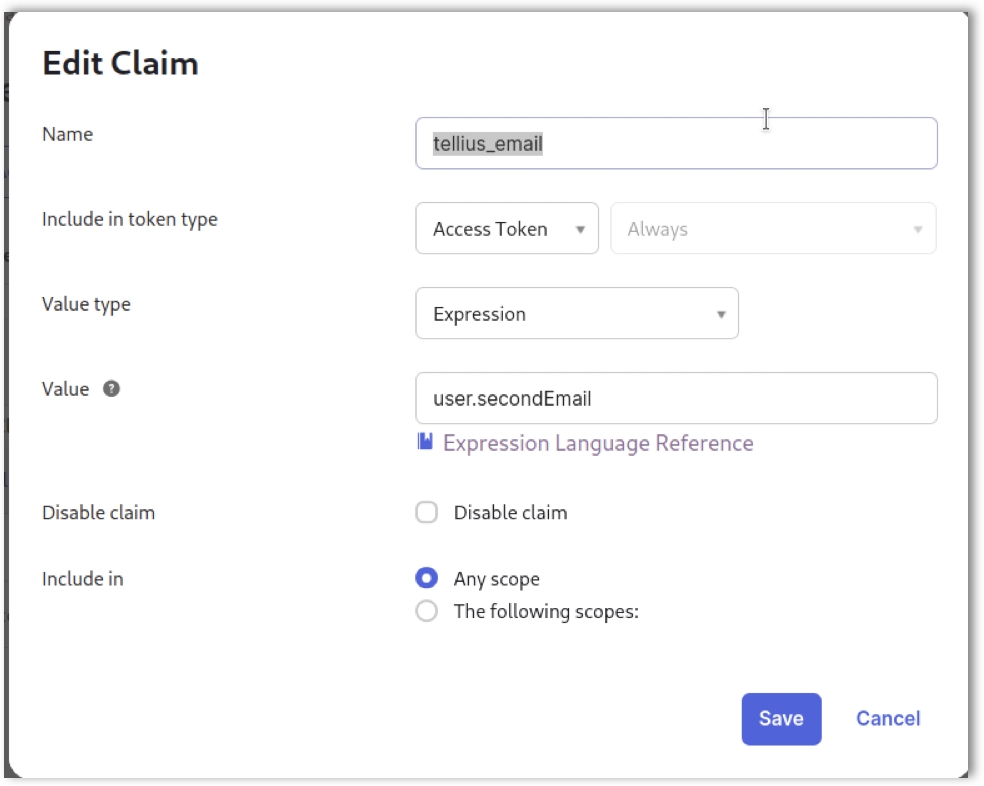
Task: Select the Any scope radio button
Action: (x=427, y=579)
